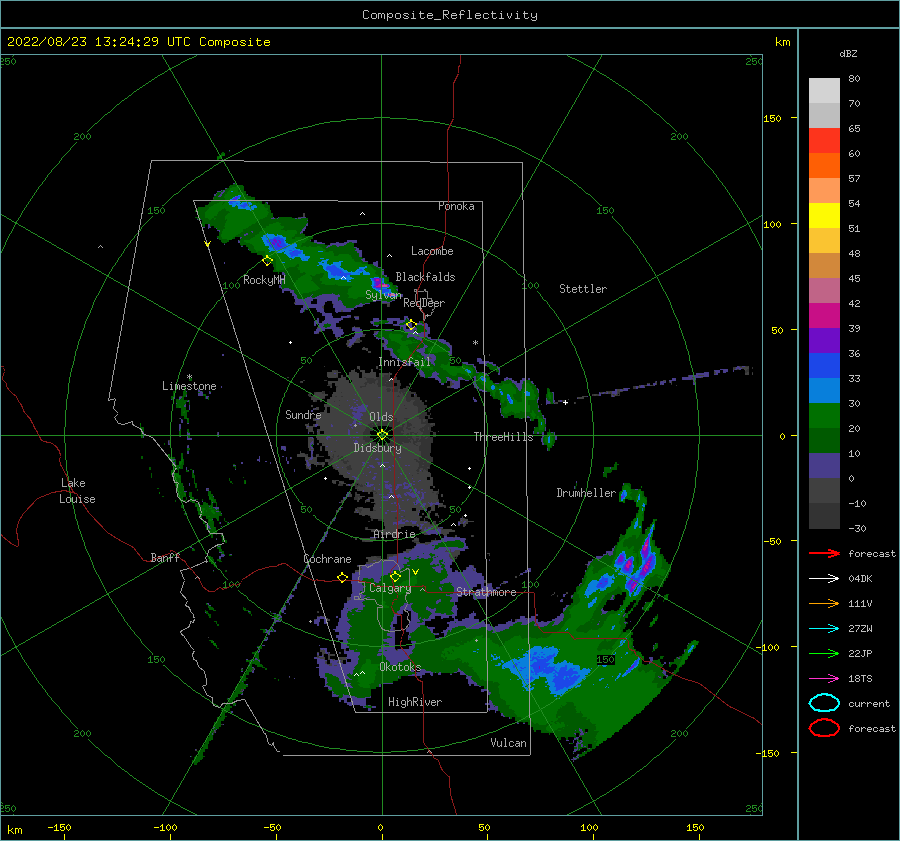900x841 pixels.
Task: Click the Stettler label
Action: 583,289
